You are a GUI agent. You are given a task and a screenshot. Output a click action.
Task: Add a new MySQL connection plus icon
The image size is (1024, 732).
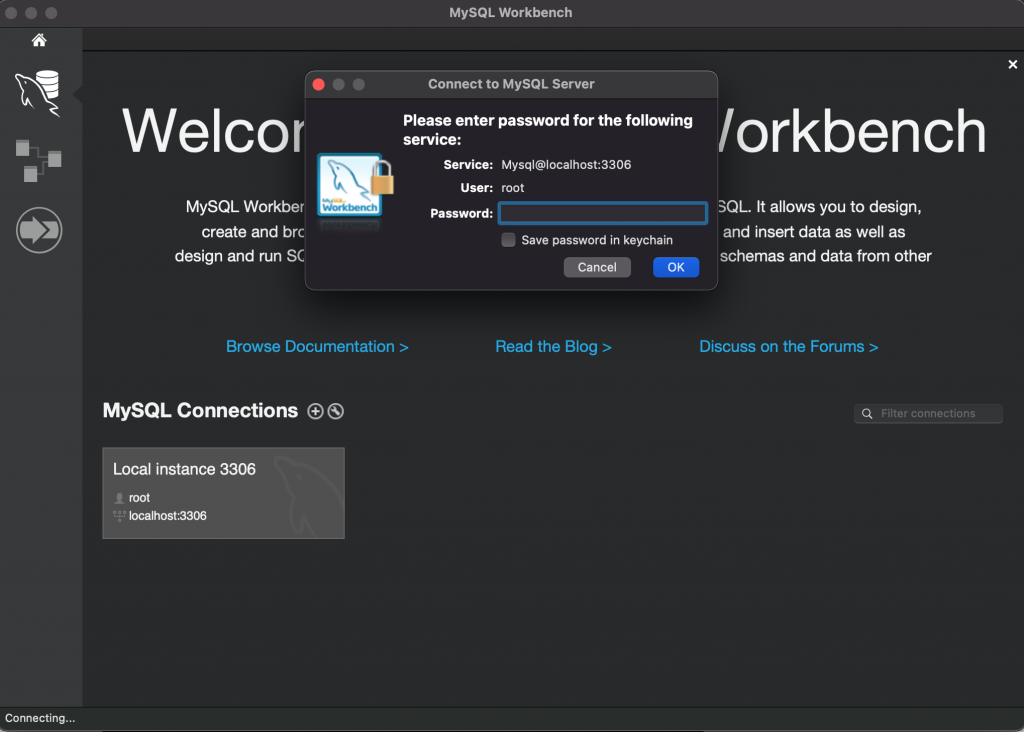point(315,411)
